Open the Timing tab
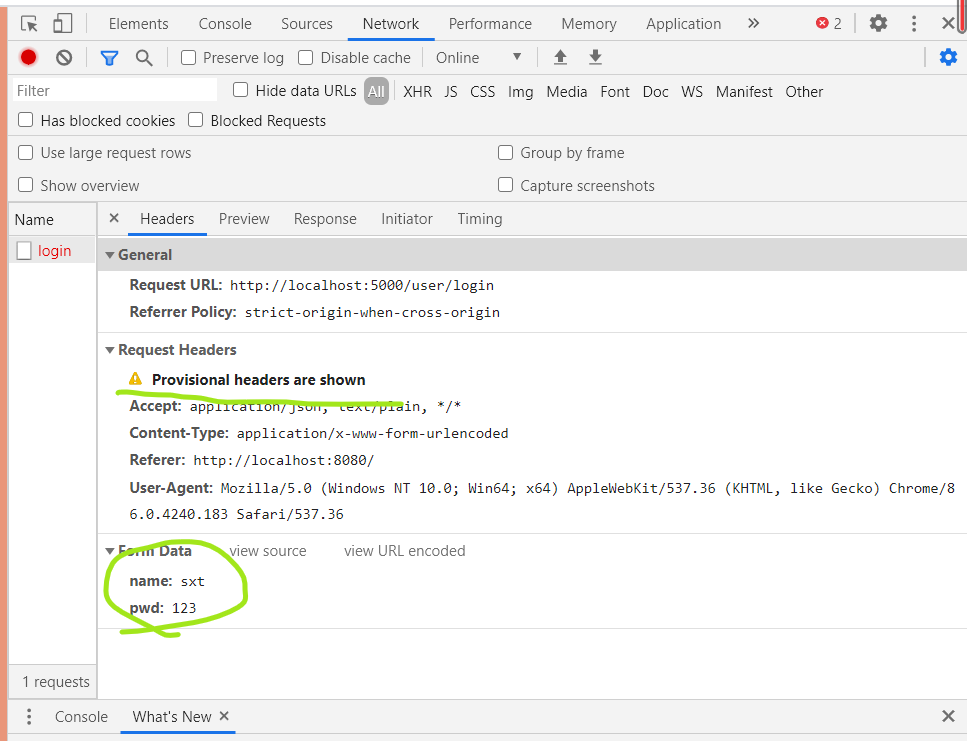967x741 pixels. pos(480,219)
